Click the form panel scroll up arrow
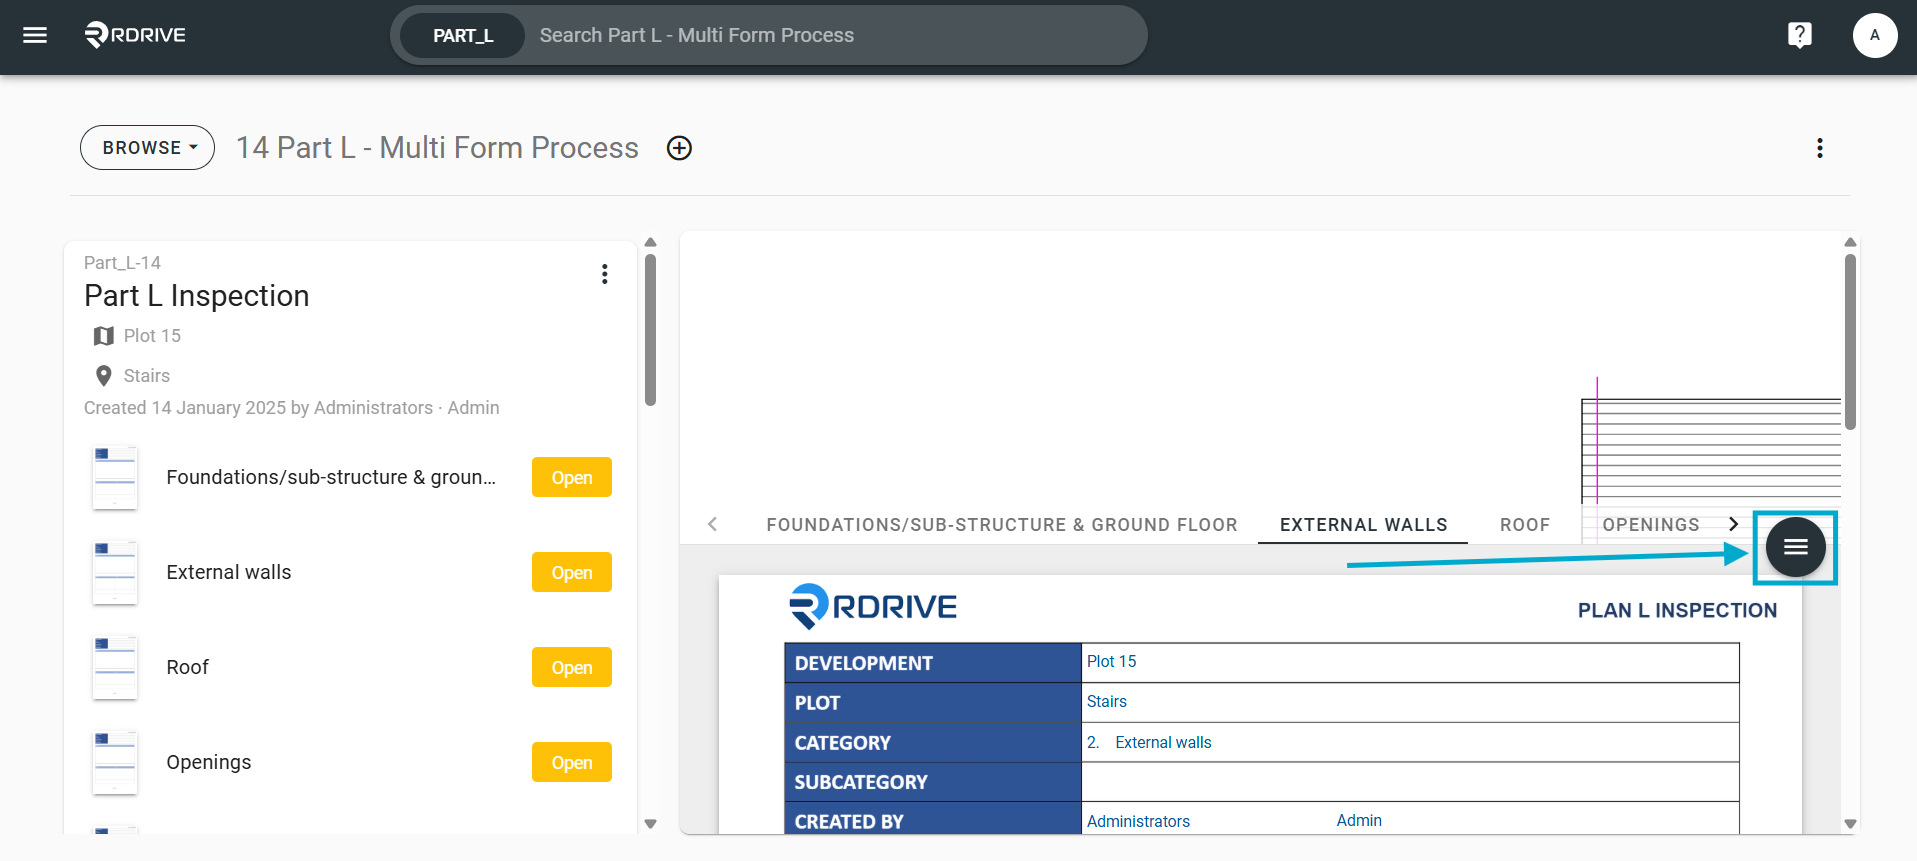 tap(1850, 242)
